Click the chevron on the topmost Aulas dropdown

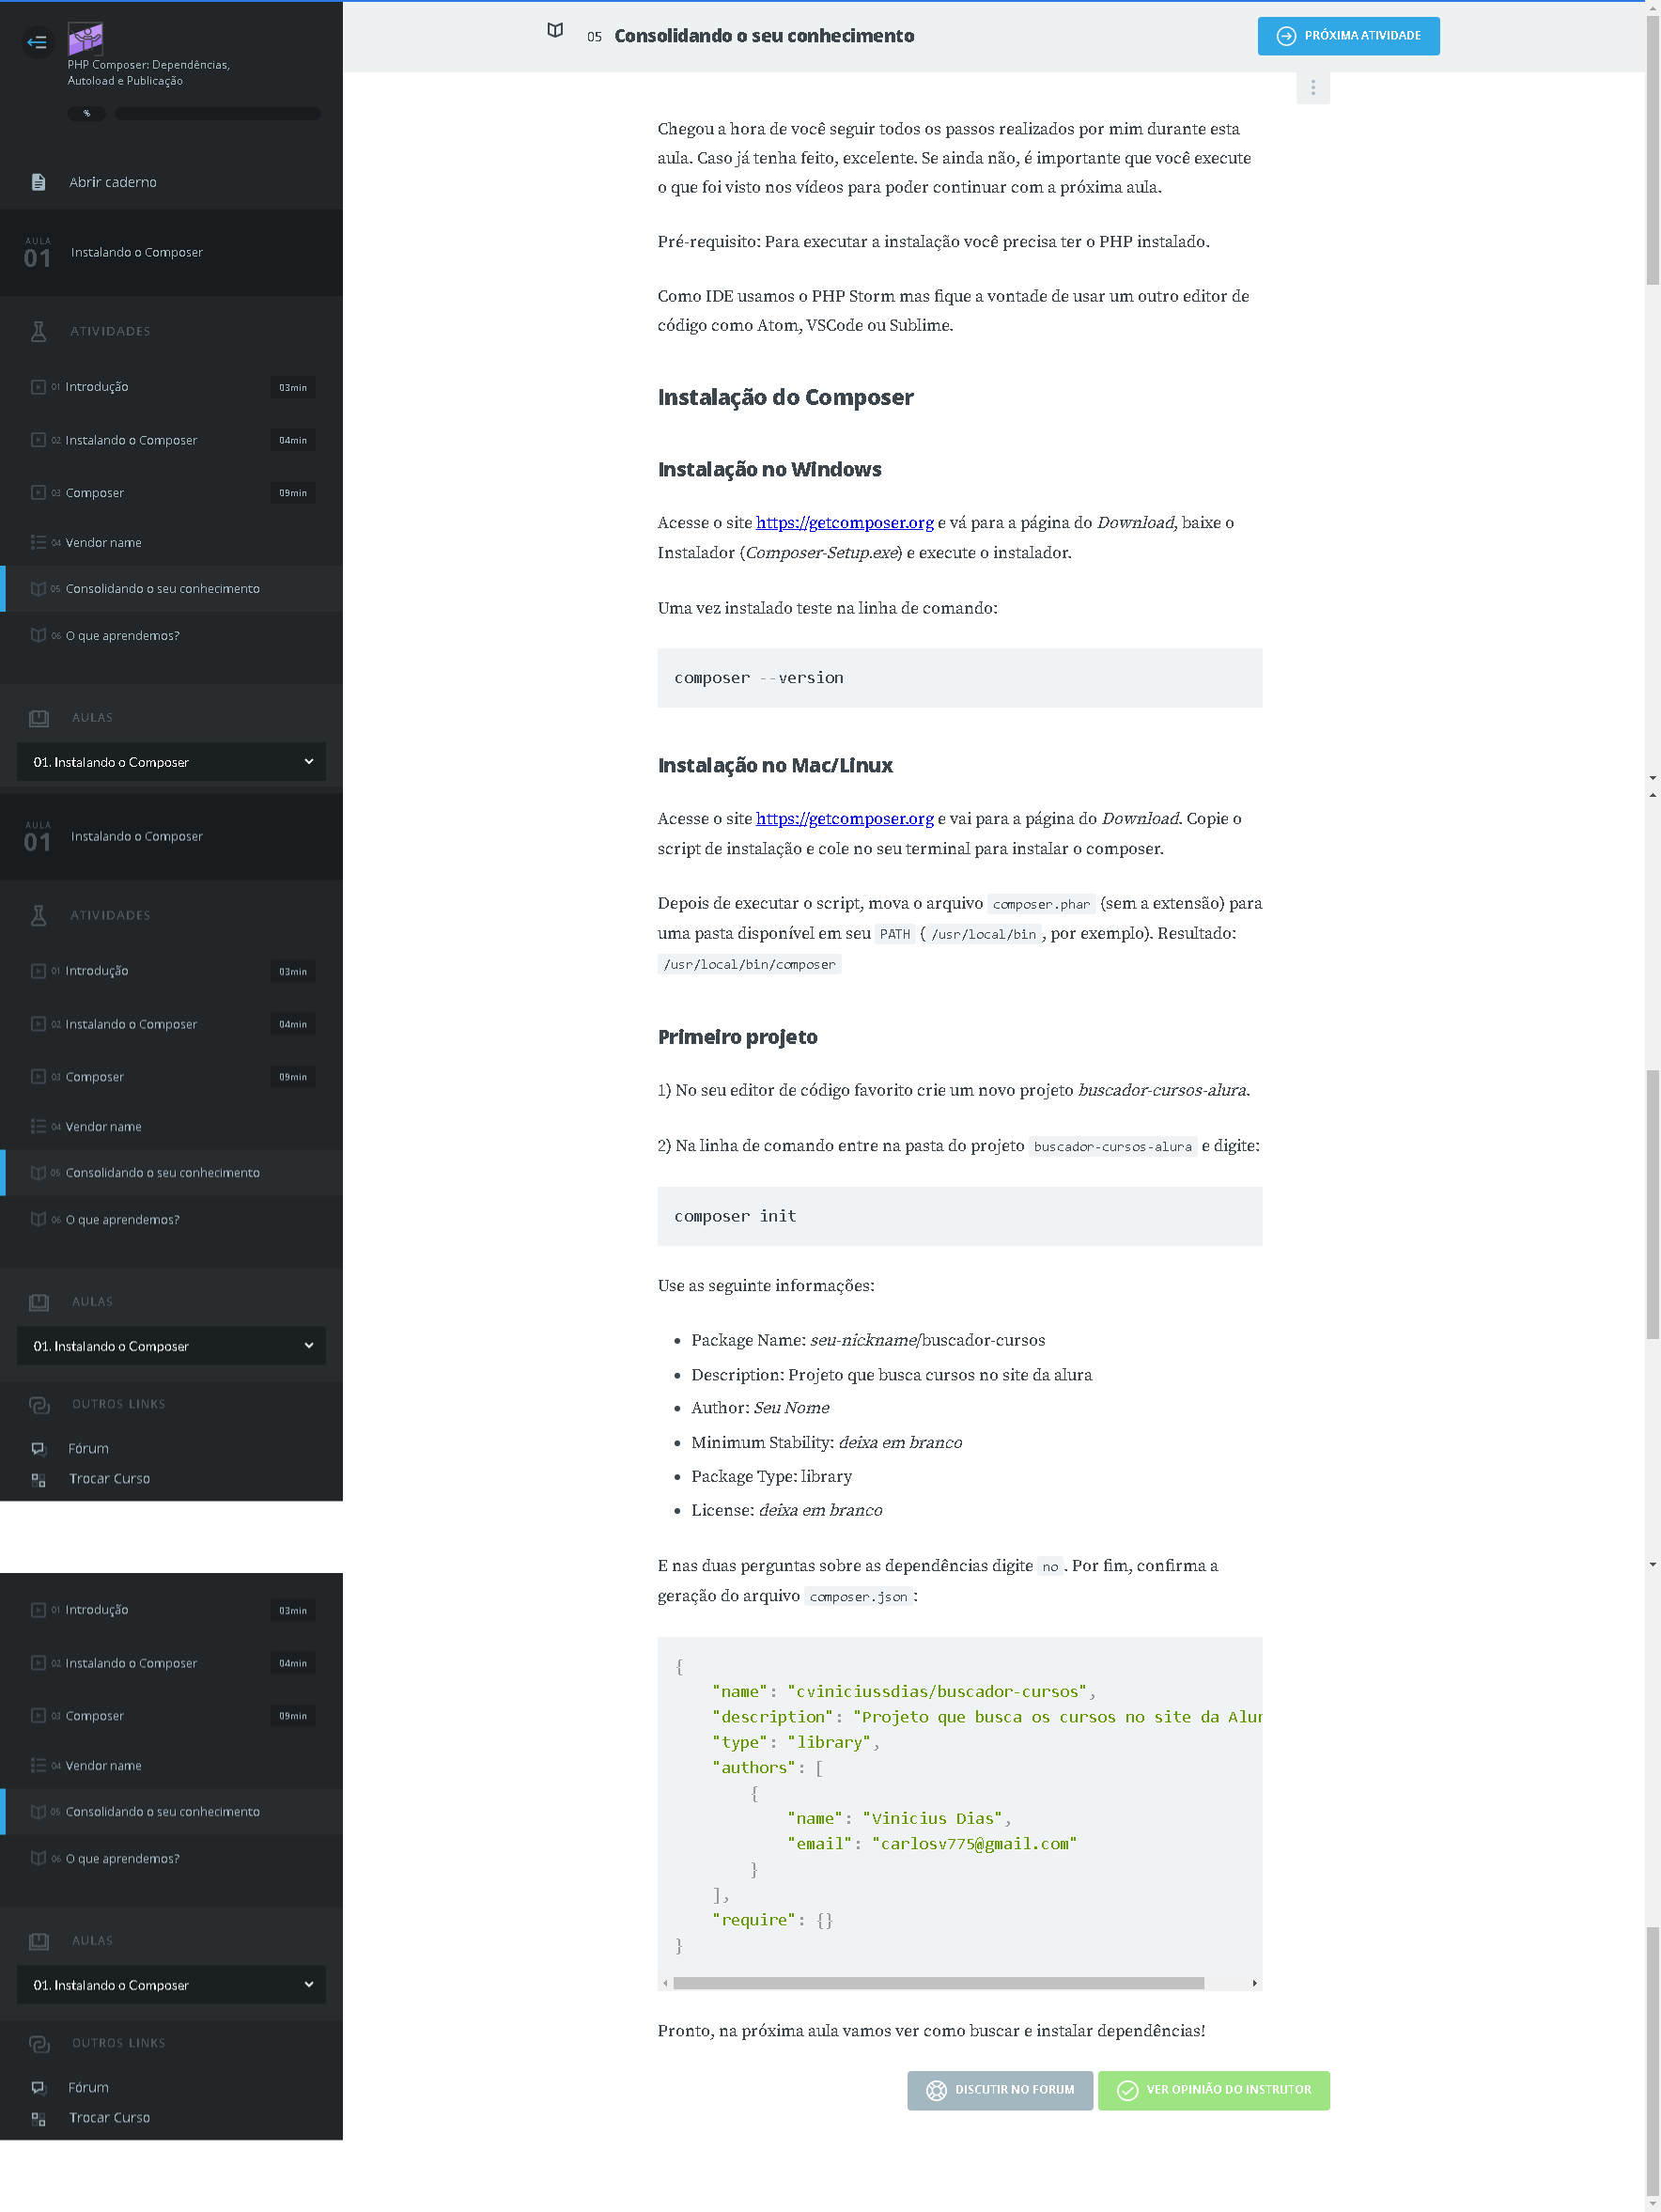pyautogui.click(x=309, y=762)
